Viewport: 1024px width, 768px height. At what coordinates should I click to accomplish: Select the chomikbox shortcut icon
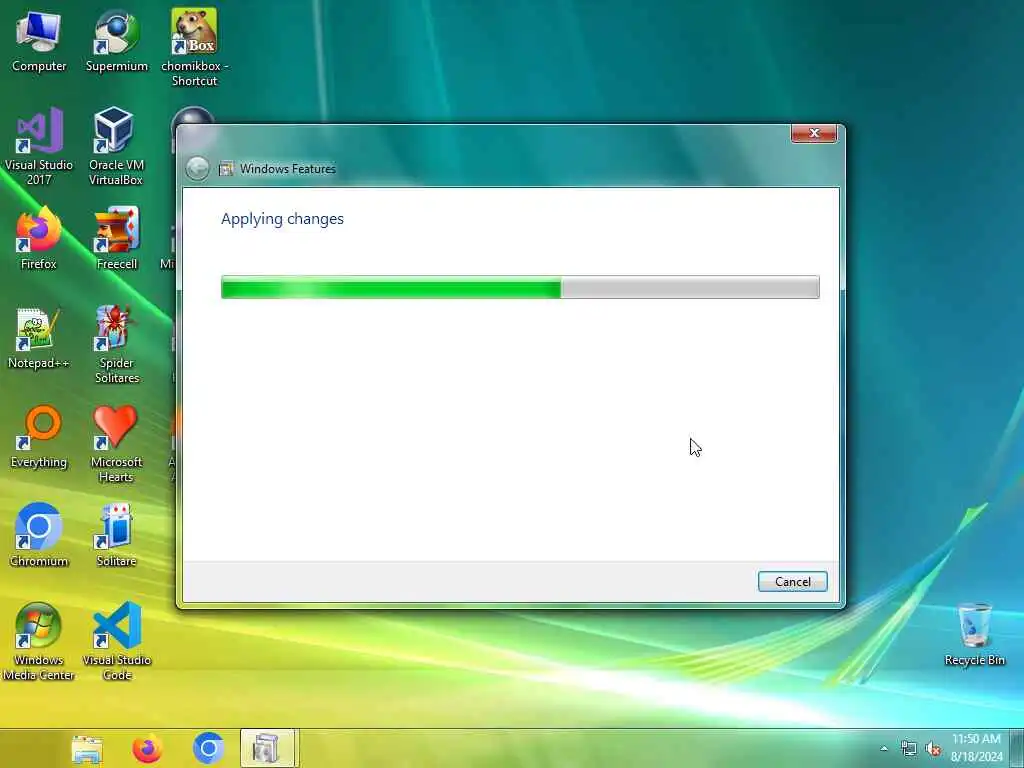tap(194, 47)
